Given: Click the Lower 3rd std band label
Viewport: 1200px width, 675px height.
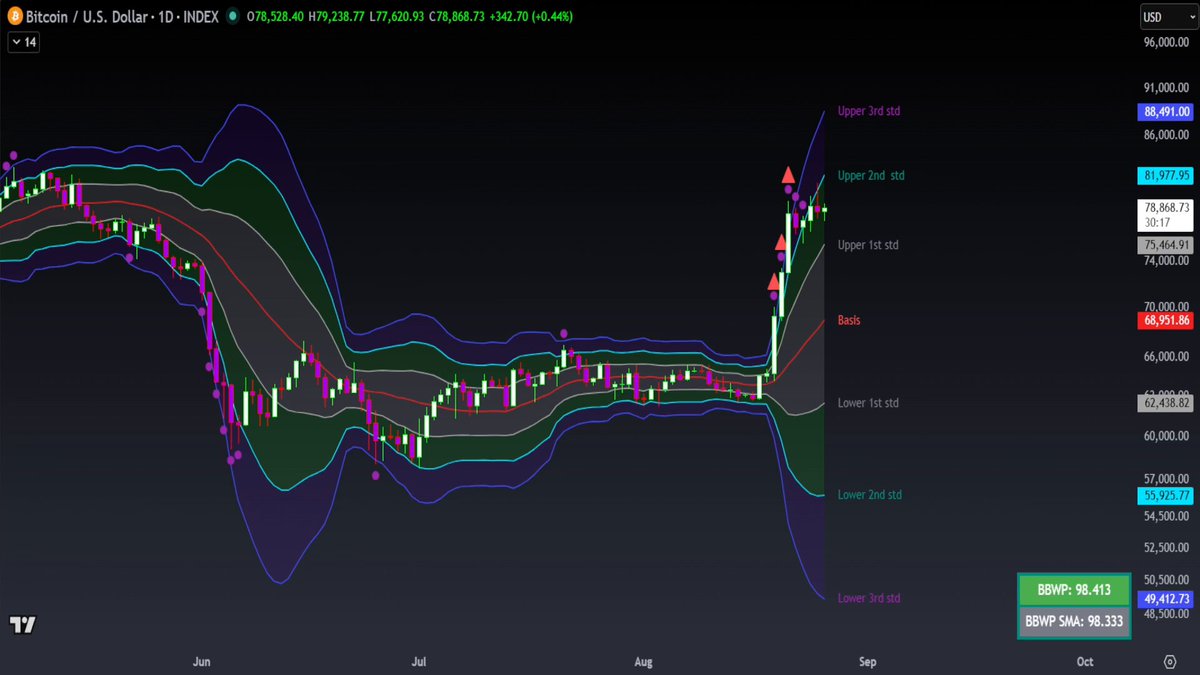Looking at the screenshot, I should 869,598.
